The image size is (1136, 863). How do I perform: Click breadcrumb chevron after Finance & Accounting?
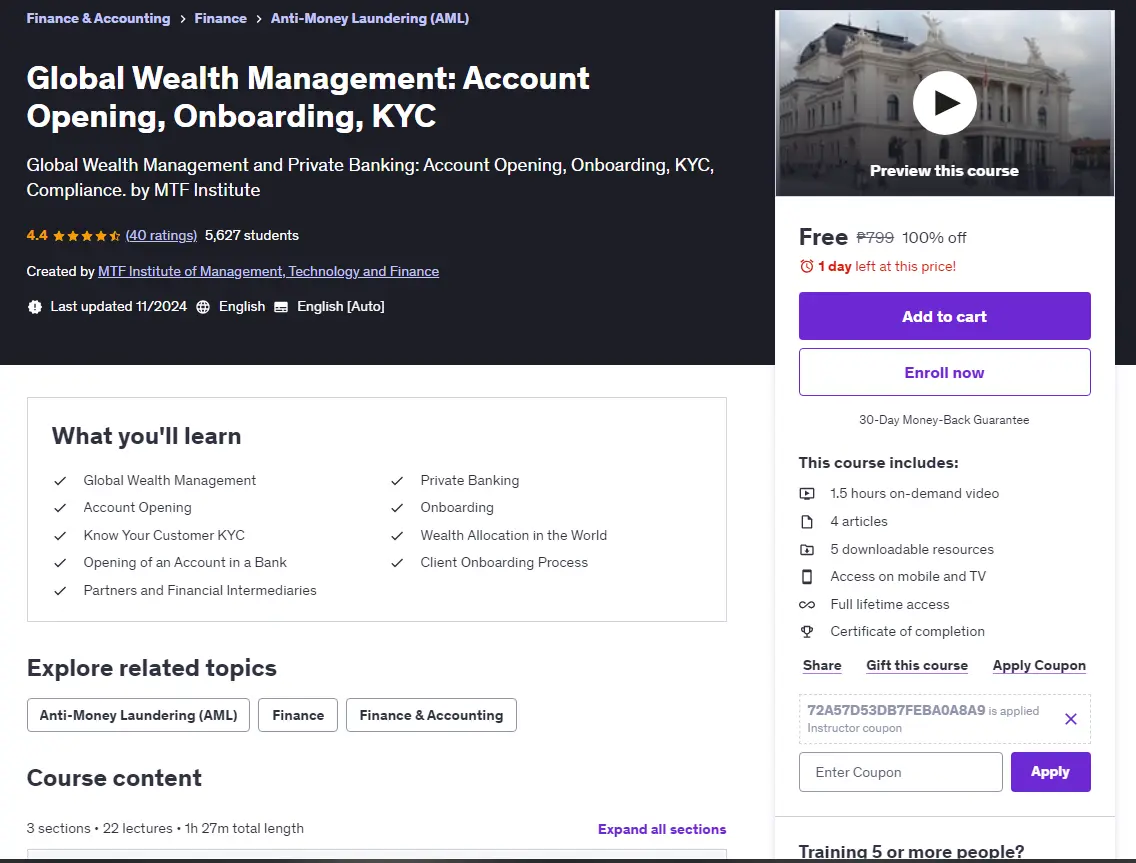point(183,19)
